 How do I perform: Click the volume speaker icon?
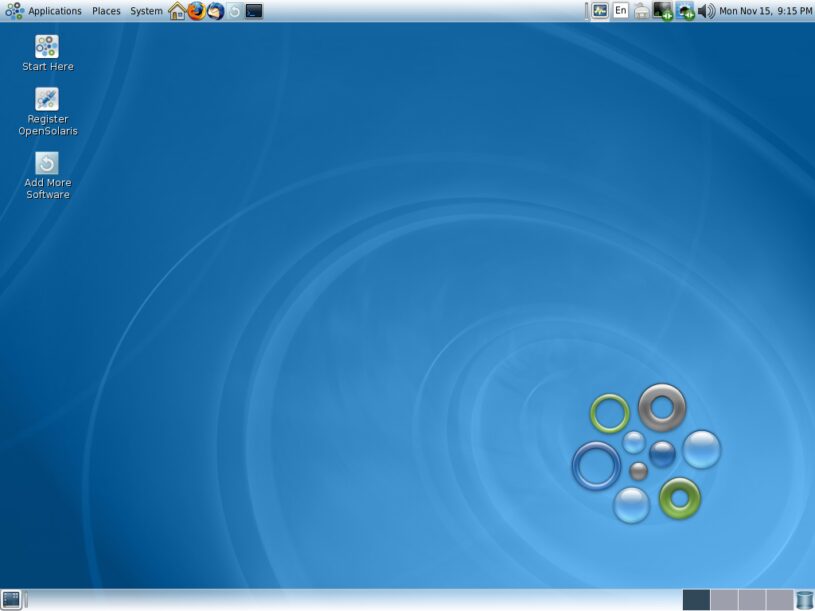705,10
